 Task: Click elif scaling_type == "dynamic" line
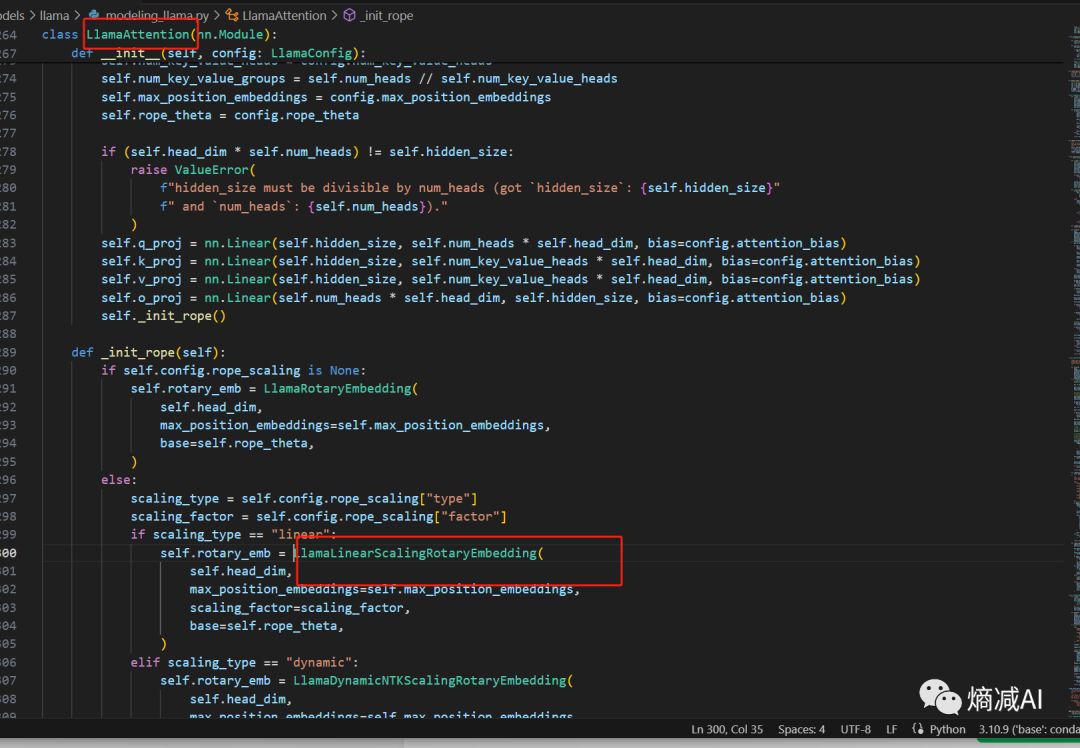[245, 662]
